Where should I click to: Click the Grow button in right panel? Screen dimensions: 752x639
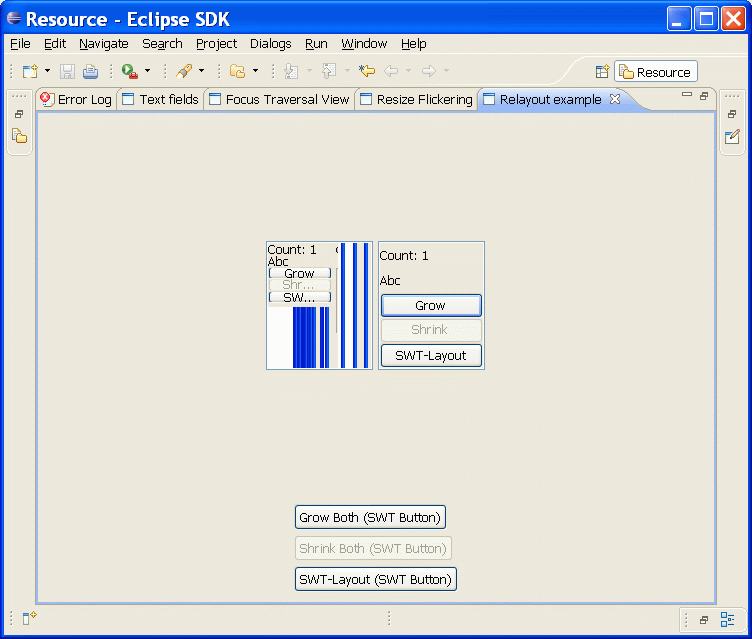(x=431, y=305)
